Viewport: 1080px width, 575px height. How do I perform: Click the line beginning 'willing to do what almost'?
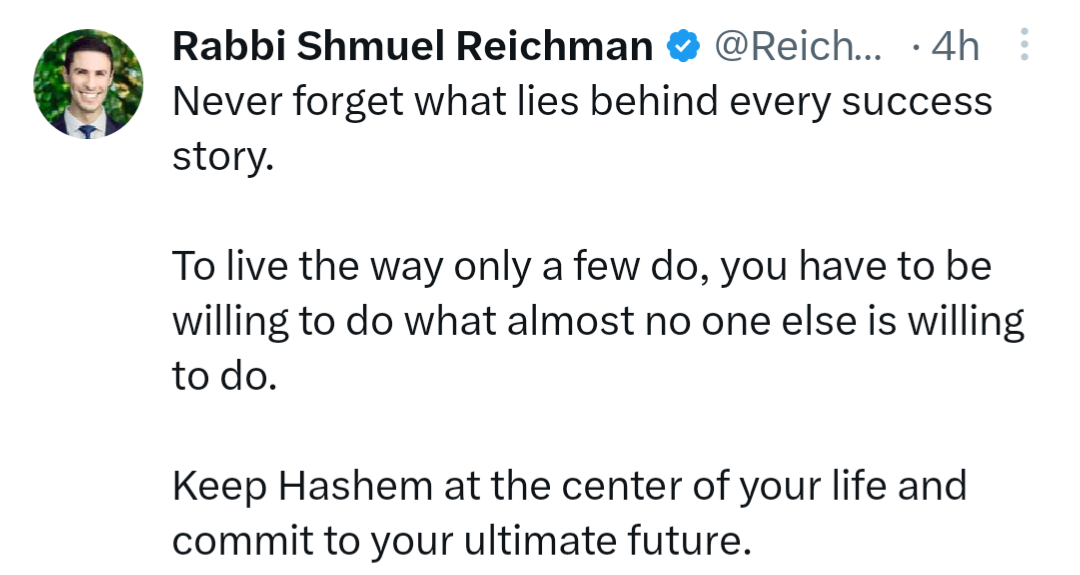tap(599, 322)
